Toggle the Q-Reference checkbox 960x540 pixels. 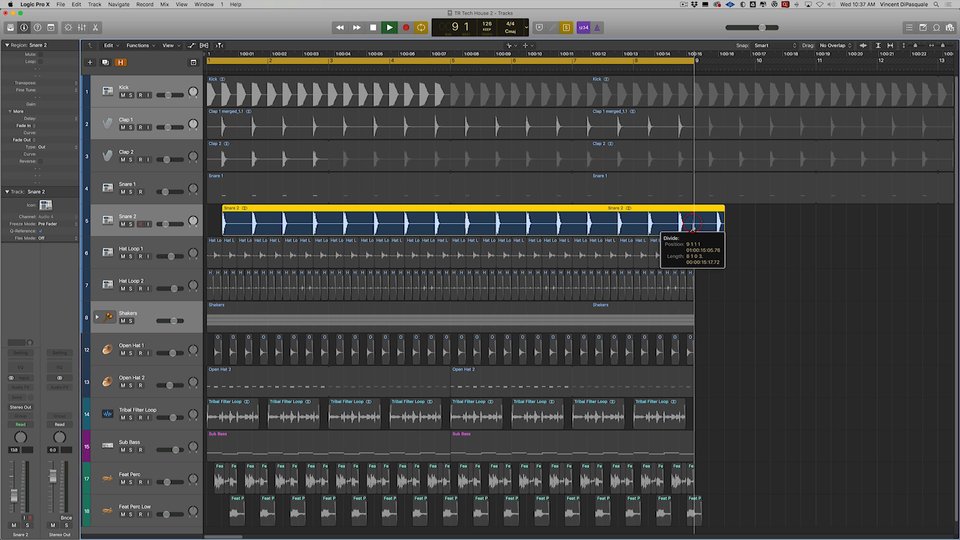pyautogui.click(x=40, y=231)
